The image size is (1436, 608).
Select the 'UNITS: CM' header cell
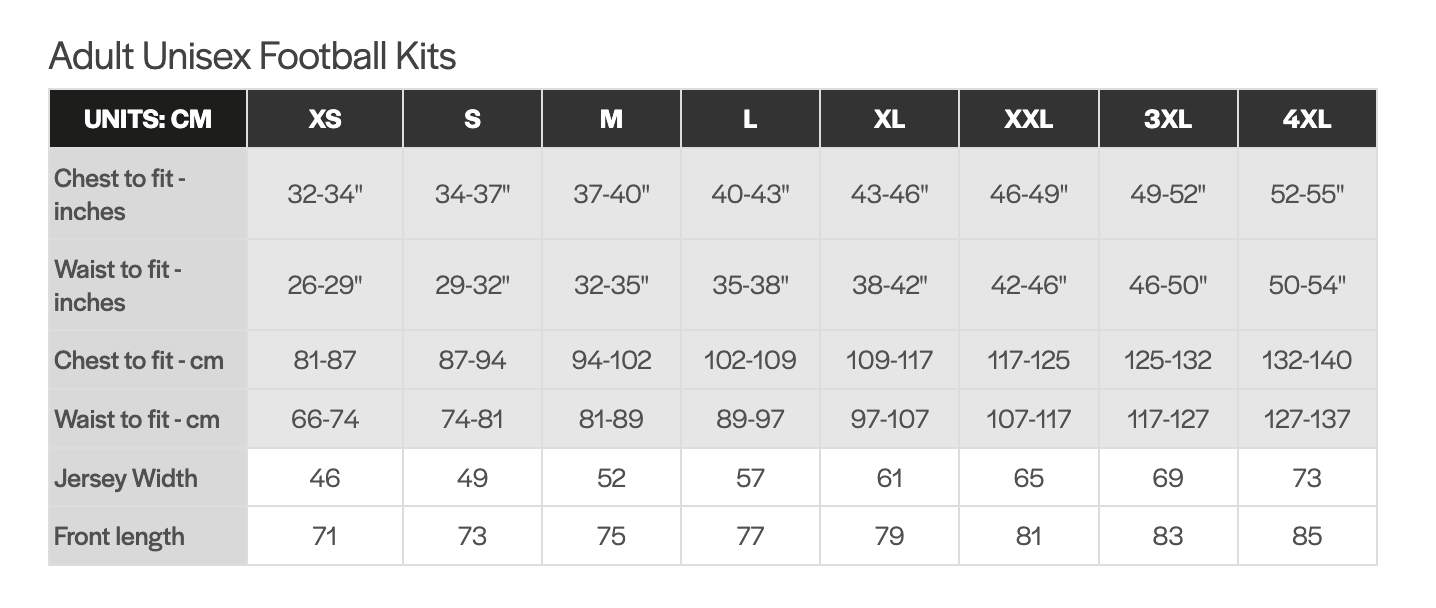(148, 119)
